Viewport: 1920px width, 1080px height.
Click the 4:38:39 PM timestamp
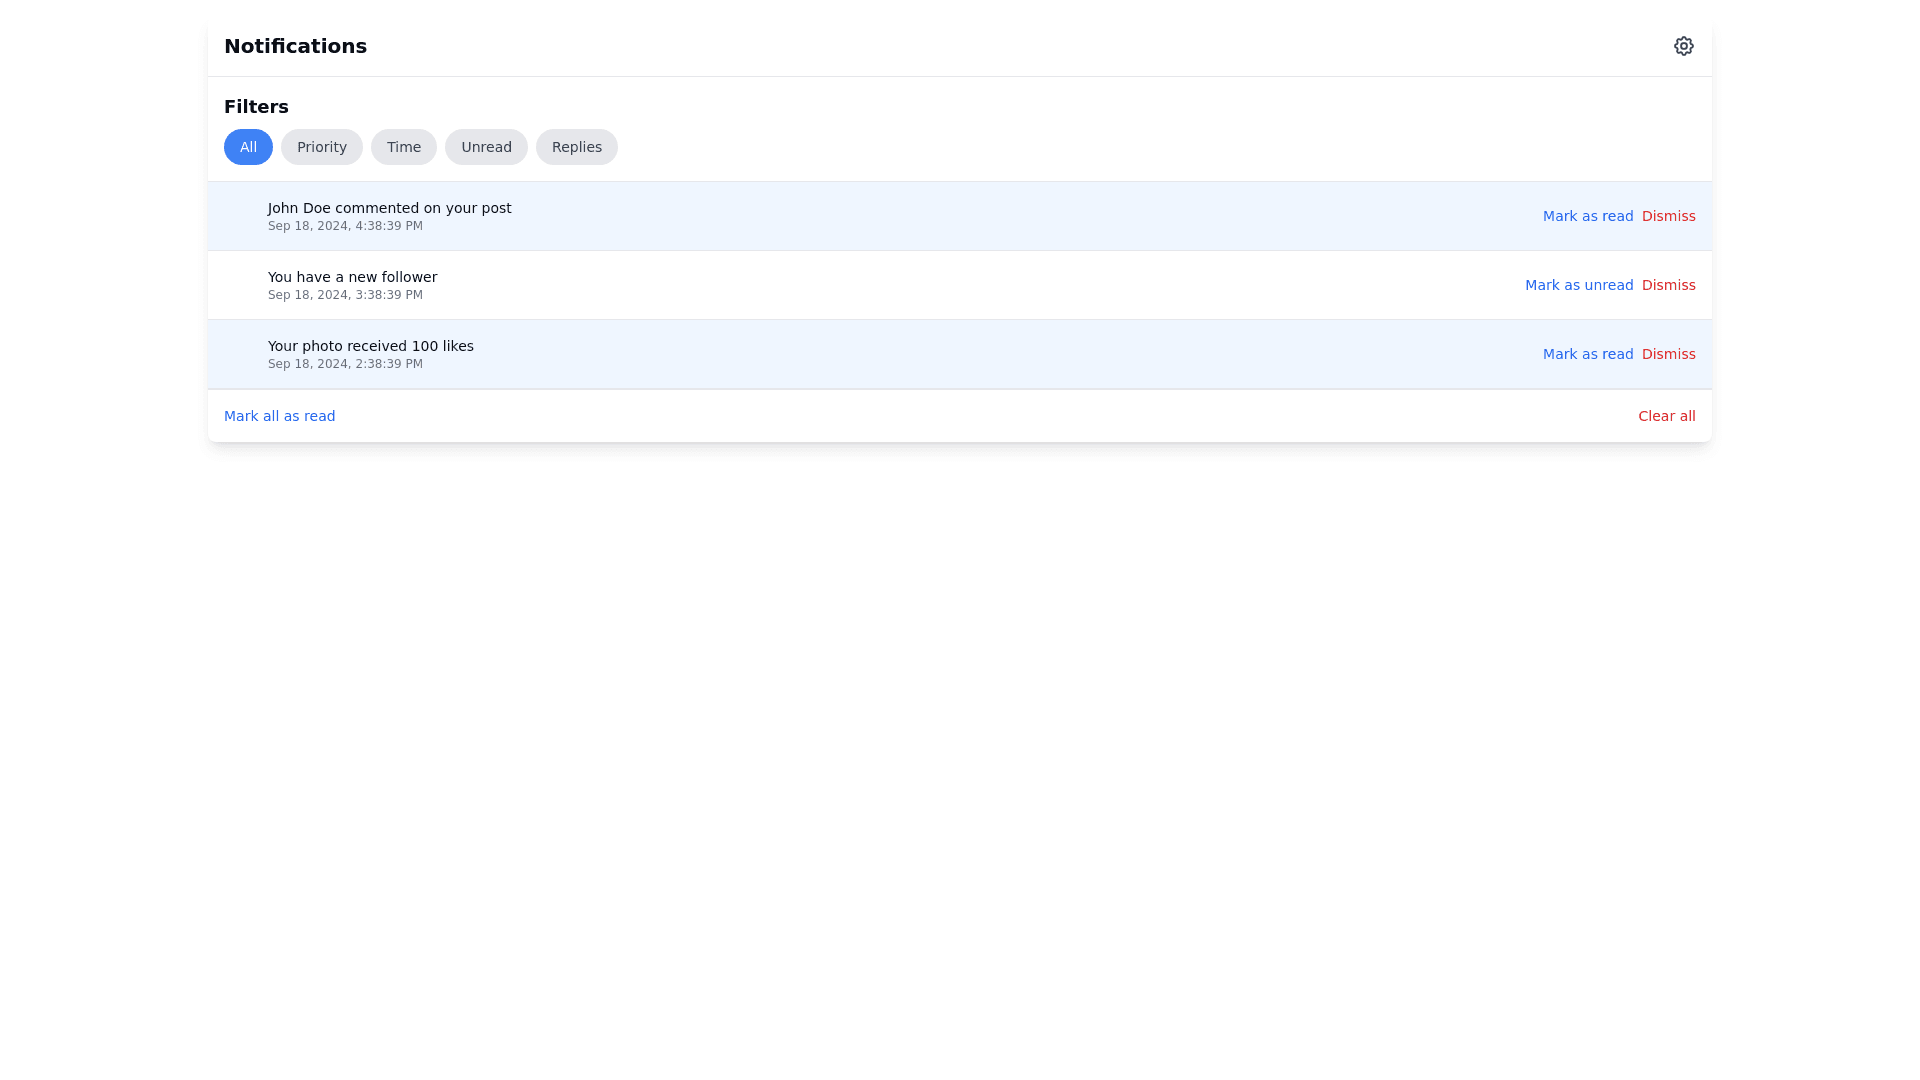pos(345,226)
